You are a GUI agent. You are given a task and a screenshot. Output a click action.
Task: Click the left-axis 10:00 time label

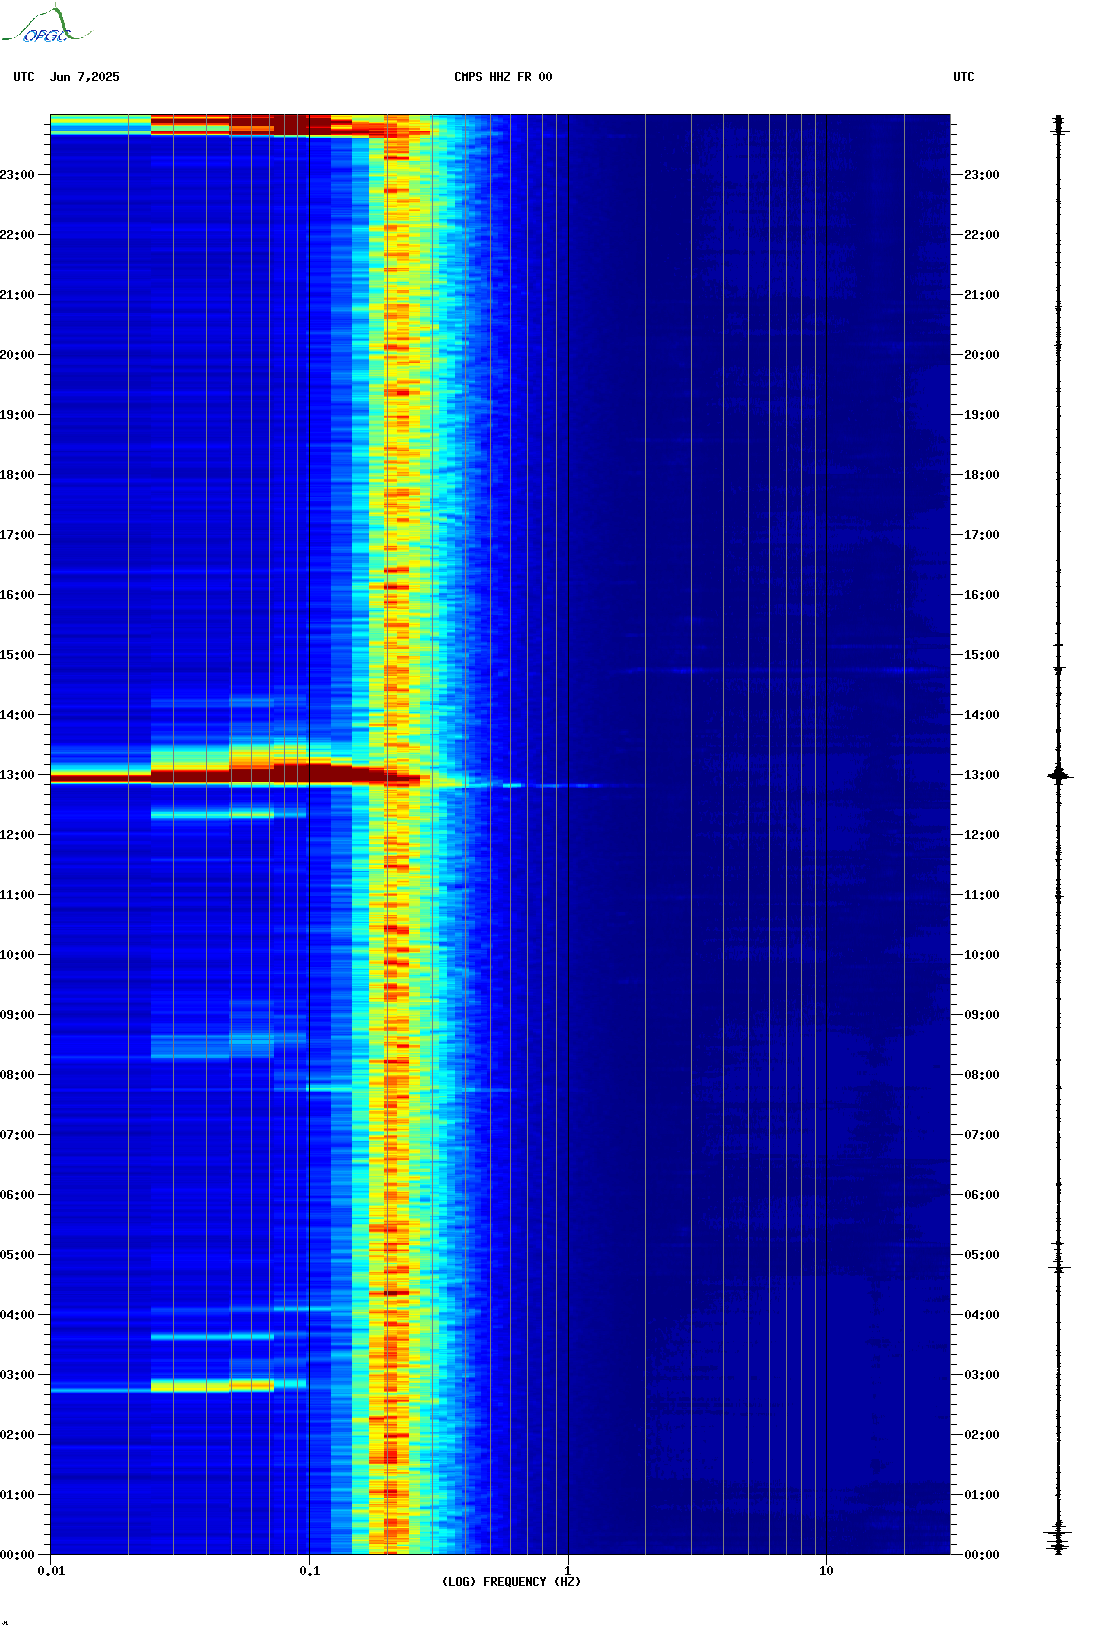pyautogui.click(x=17, y=955)
